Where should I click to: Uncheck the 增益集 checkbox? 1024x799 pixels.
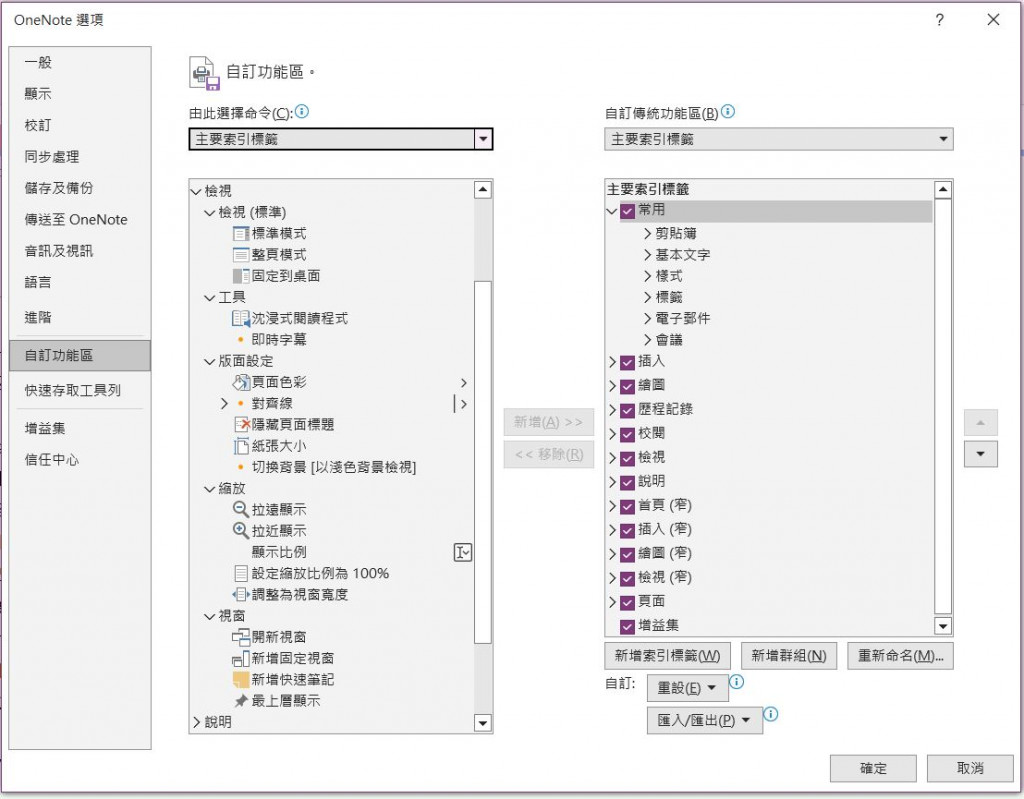(x=627, y=627)
